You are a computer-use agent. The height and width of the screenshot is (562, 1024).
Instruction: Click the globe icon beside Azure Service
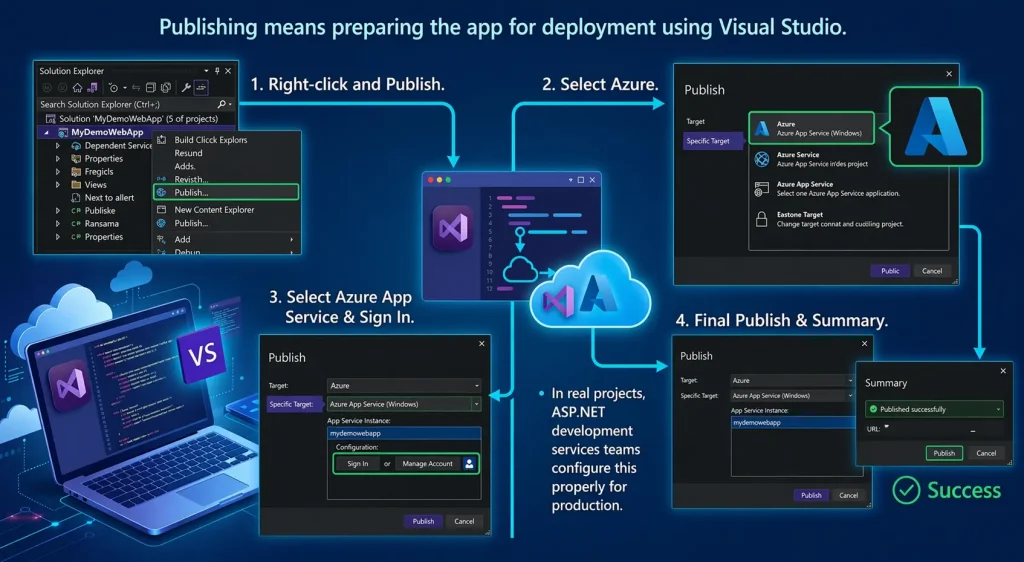(761, 159)
